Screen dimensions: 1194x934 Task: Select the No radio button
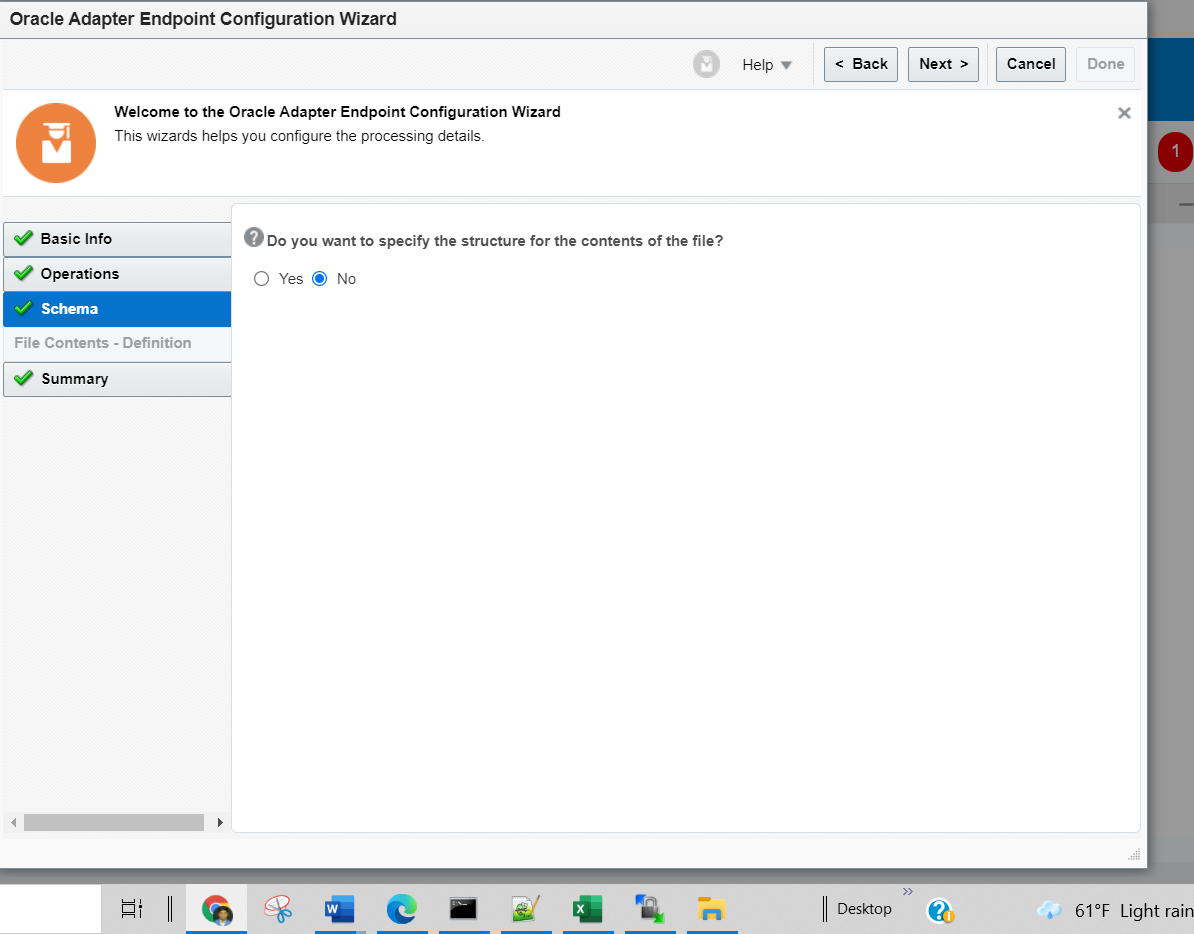click(320, 279)
